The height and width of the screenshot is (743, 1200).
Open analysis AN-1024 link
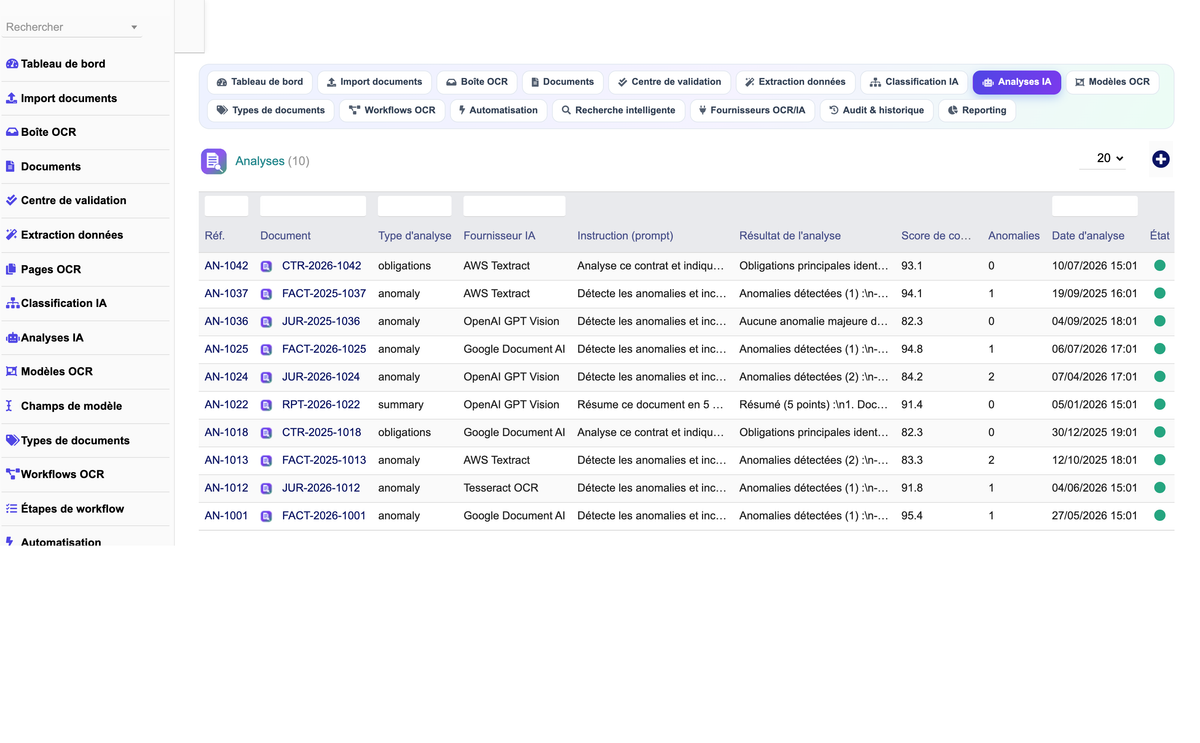pyautogui.click(x=226, y=377)
